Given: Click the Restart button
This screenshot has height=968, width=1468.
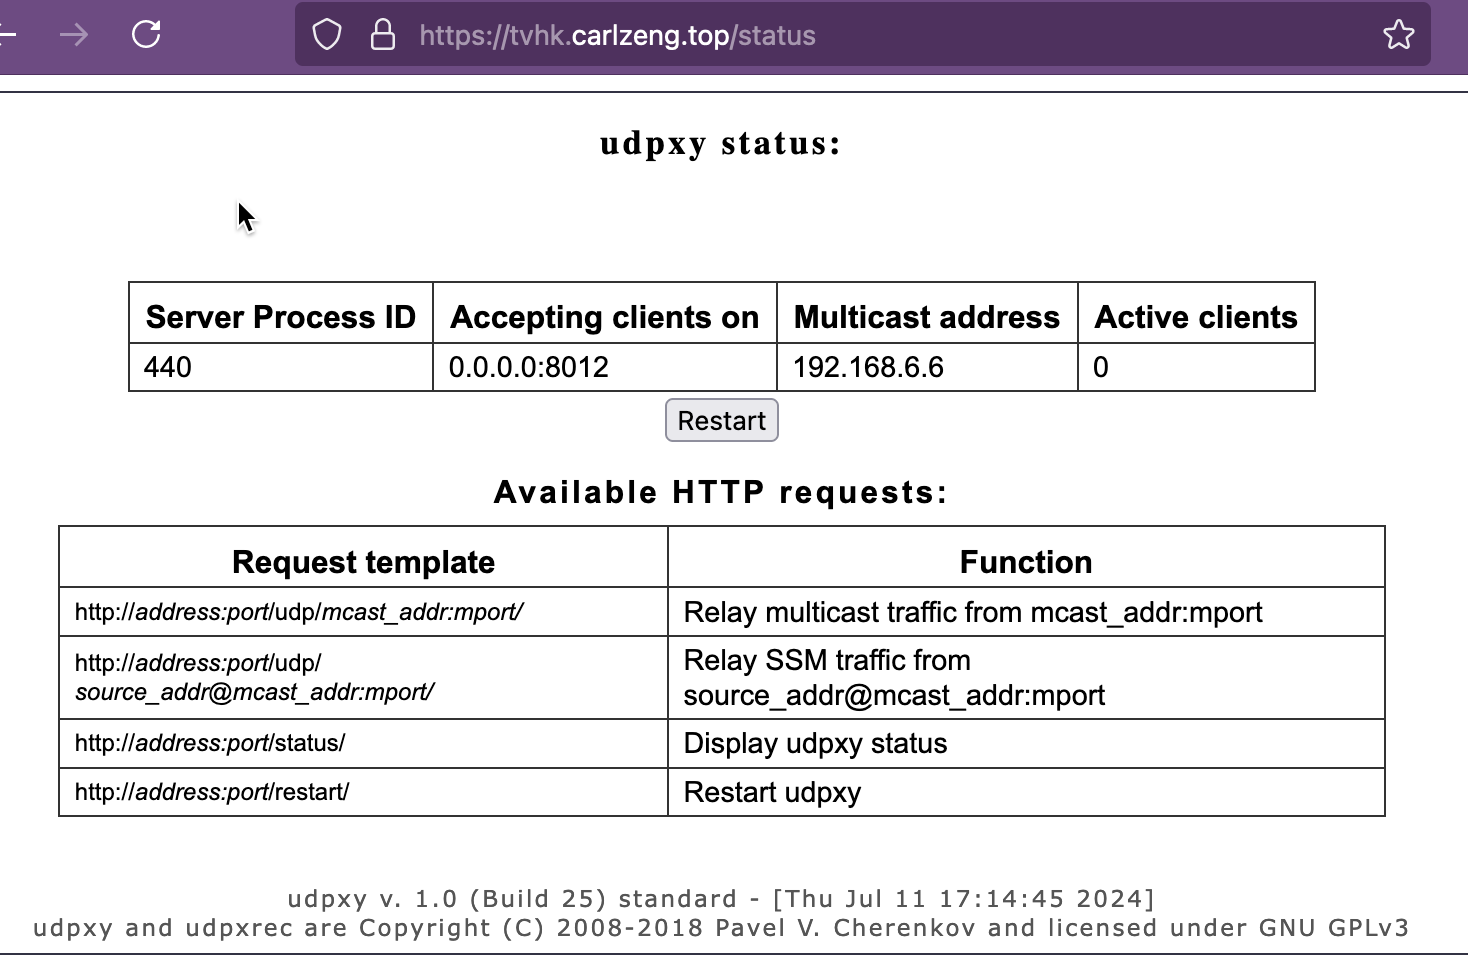Looking at the screenshot, I should click(722, 420).
